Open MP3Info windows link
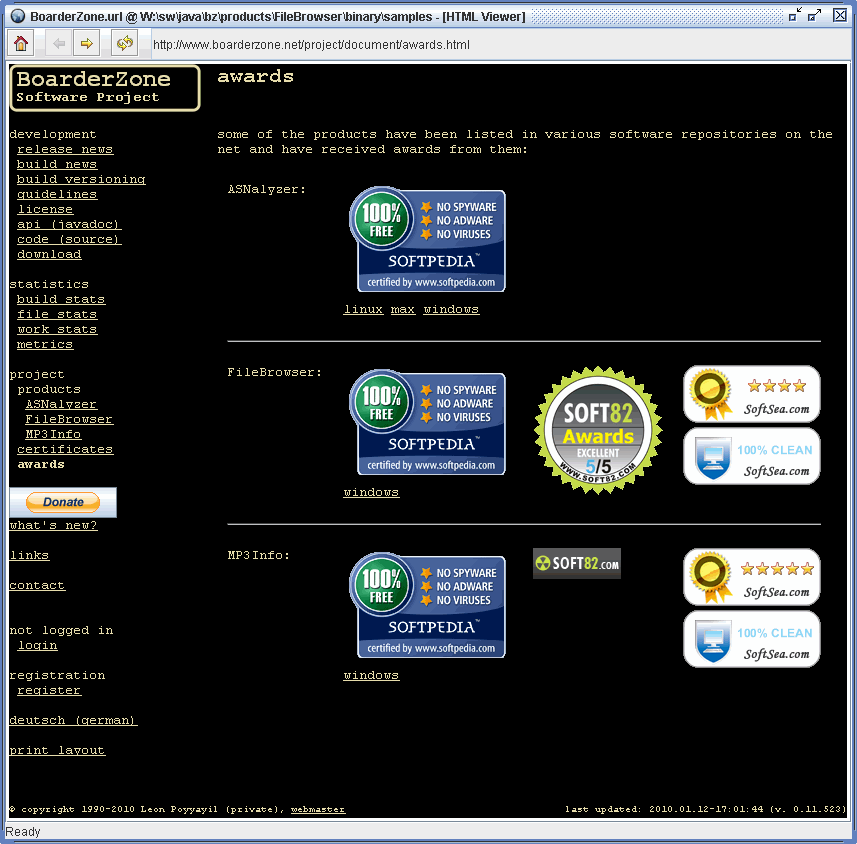 (371, 676)
